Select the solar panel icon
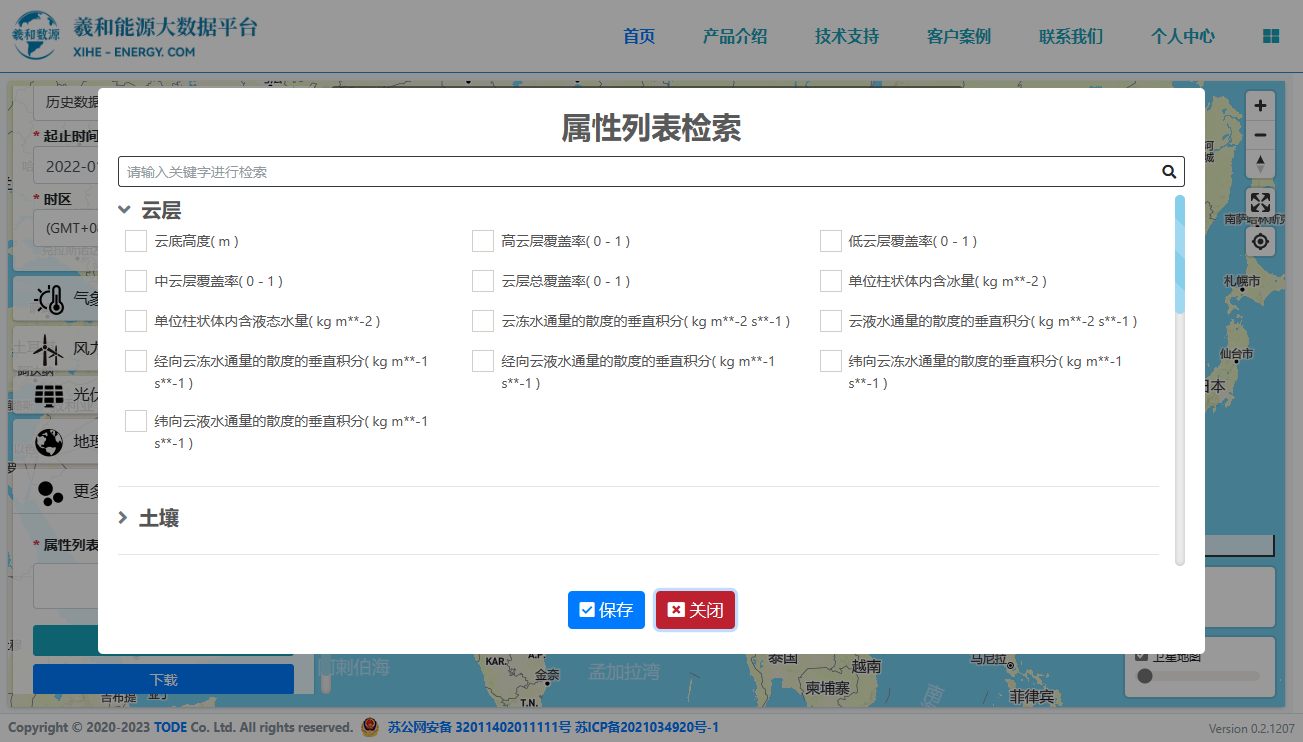The width and height of the screenshot is (1303, 742). coord(49,395)
